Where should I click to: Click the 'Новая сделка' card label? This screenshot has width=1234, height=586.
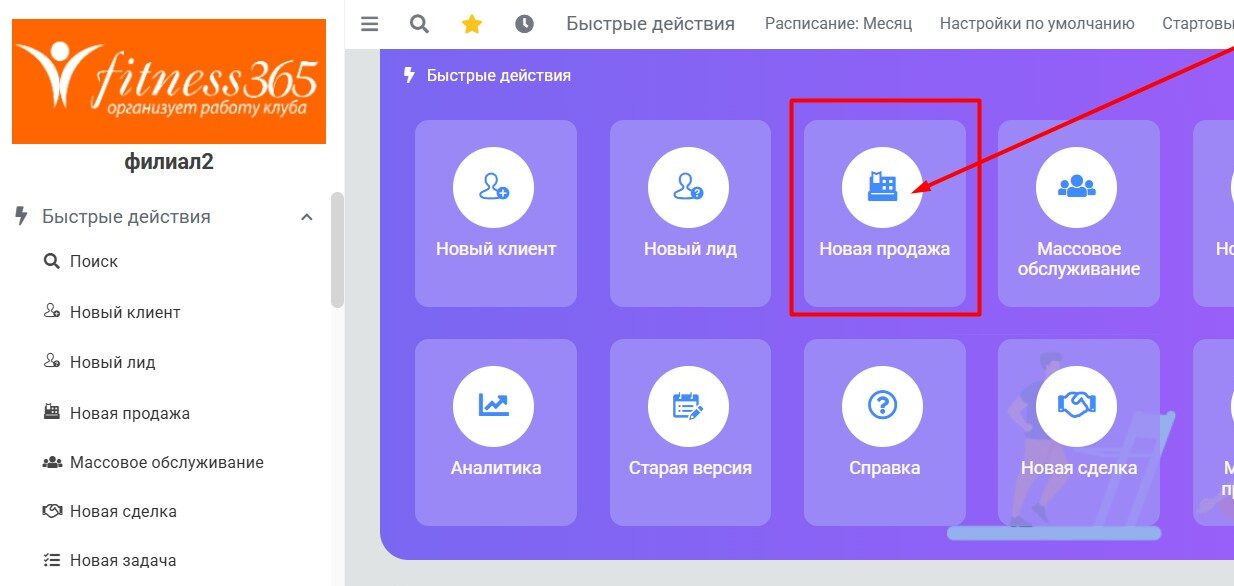[x=1079, y=468]
